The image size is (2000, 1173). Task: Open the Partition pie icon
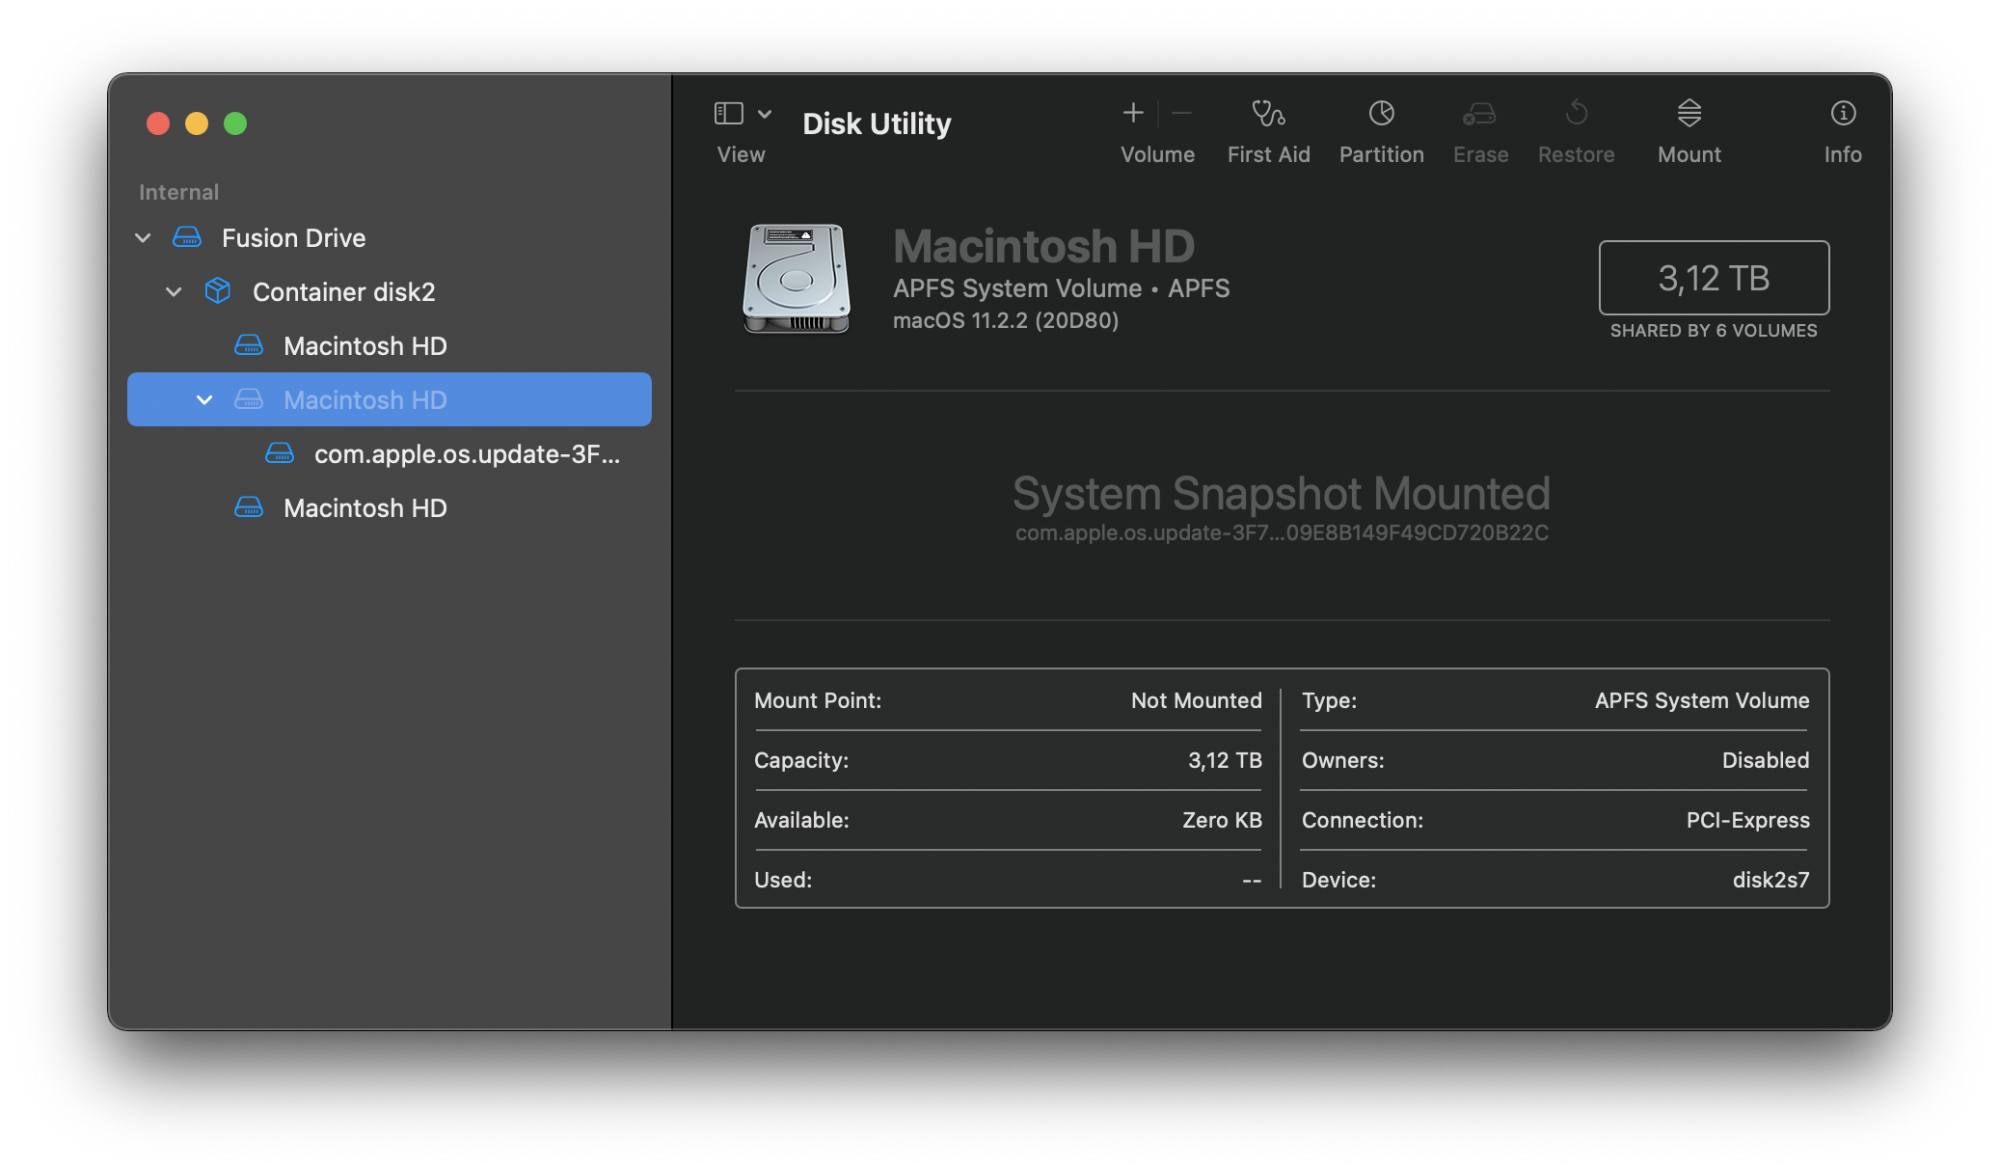1381,113
